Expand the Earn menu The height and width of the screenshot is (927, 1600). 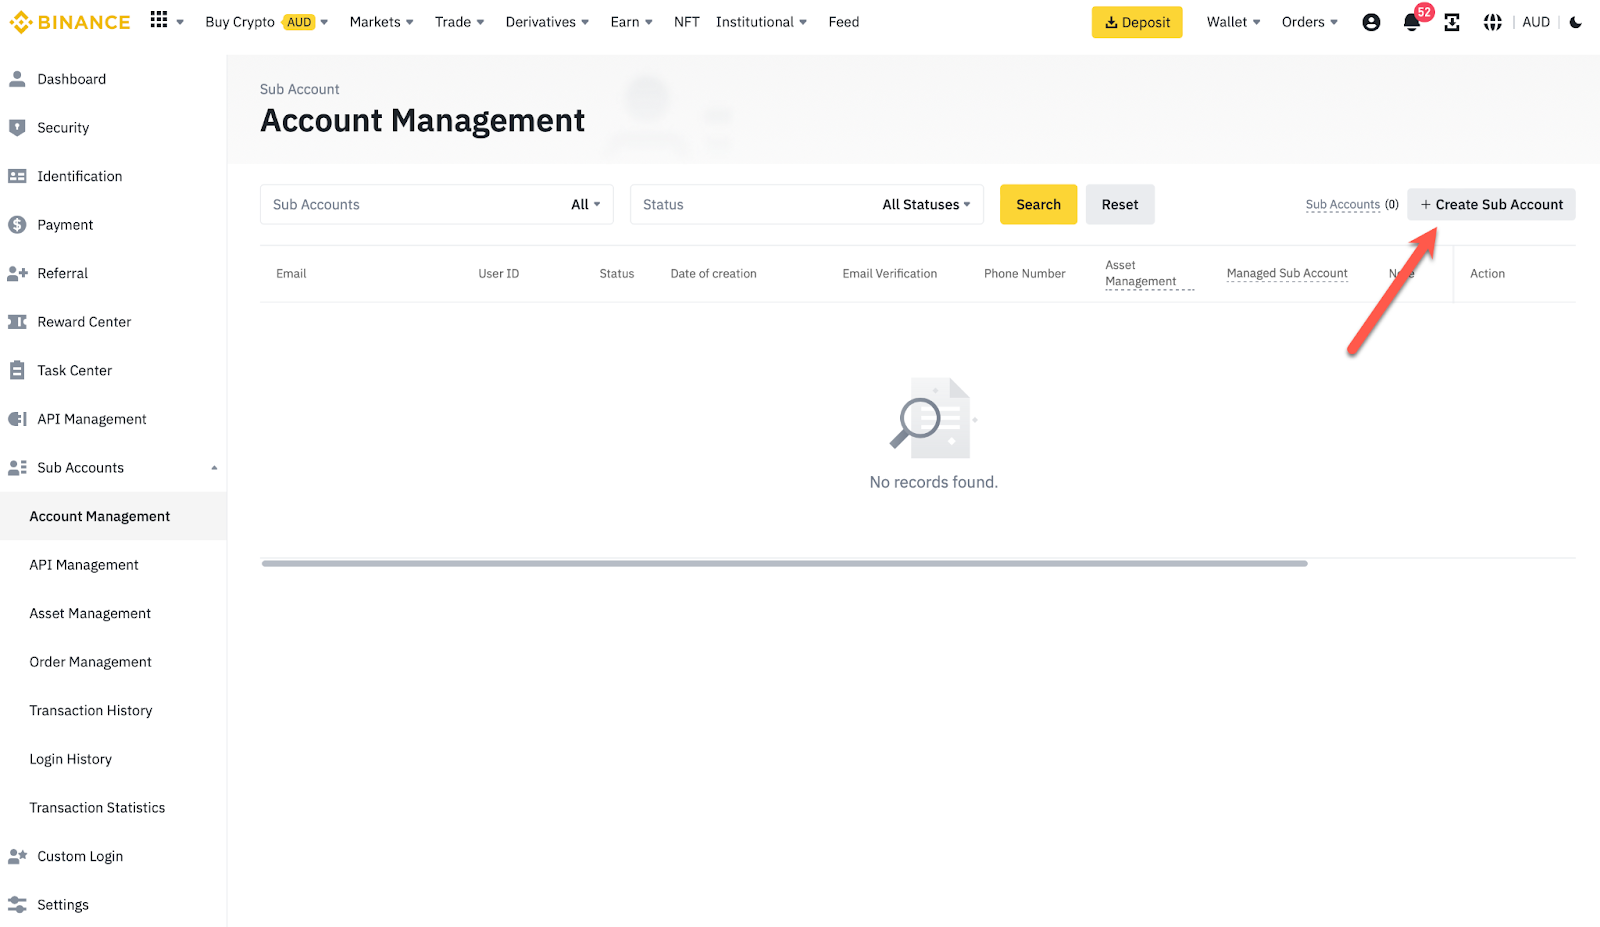pos(631,22)
